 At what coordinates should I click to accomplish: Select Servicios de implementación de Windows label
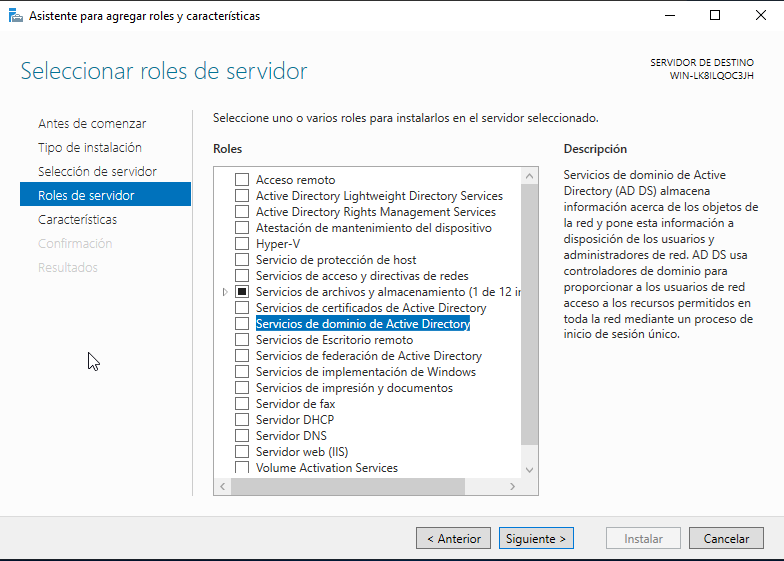coord(366,372)
